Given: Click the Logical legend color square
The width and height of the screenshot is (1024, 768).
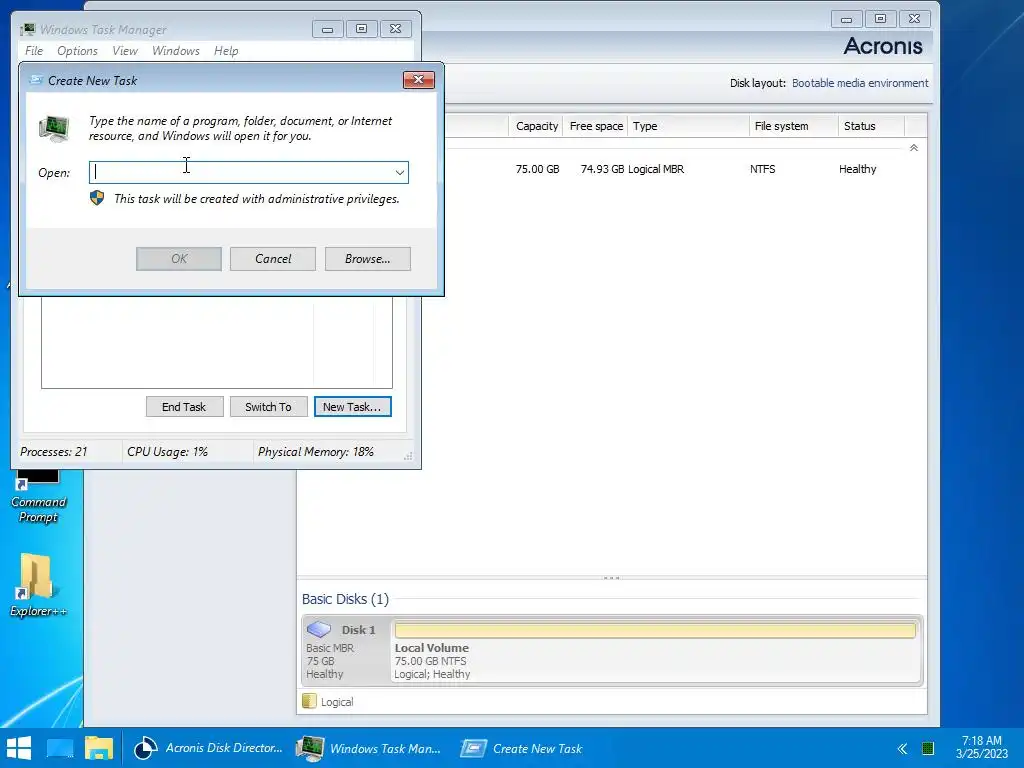Looking at the screenshot, I should point(310,701).
